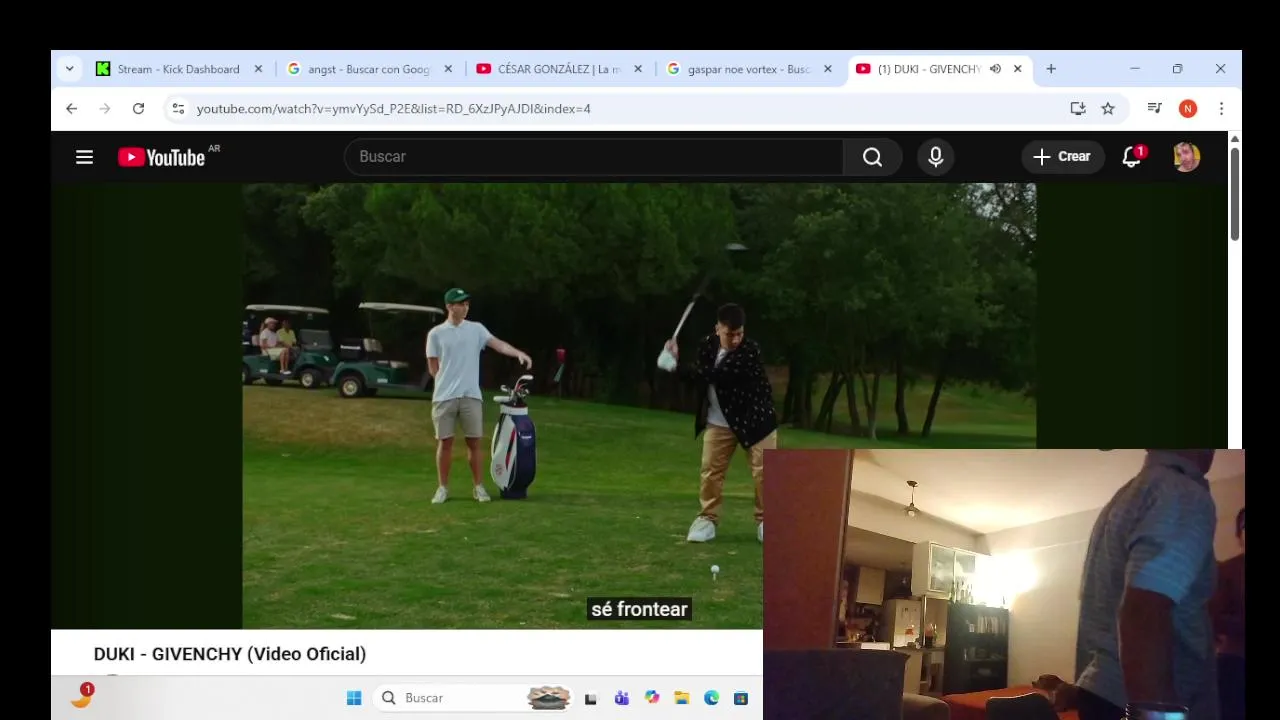Open Chrome media controls icon
The height and width of the screenshot is (720, 1280).
pos(1155,108)
